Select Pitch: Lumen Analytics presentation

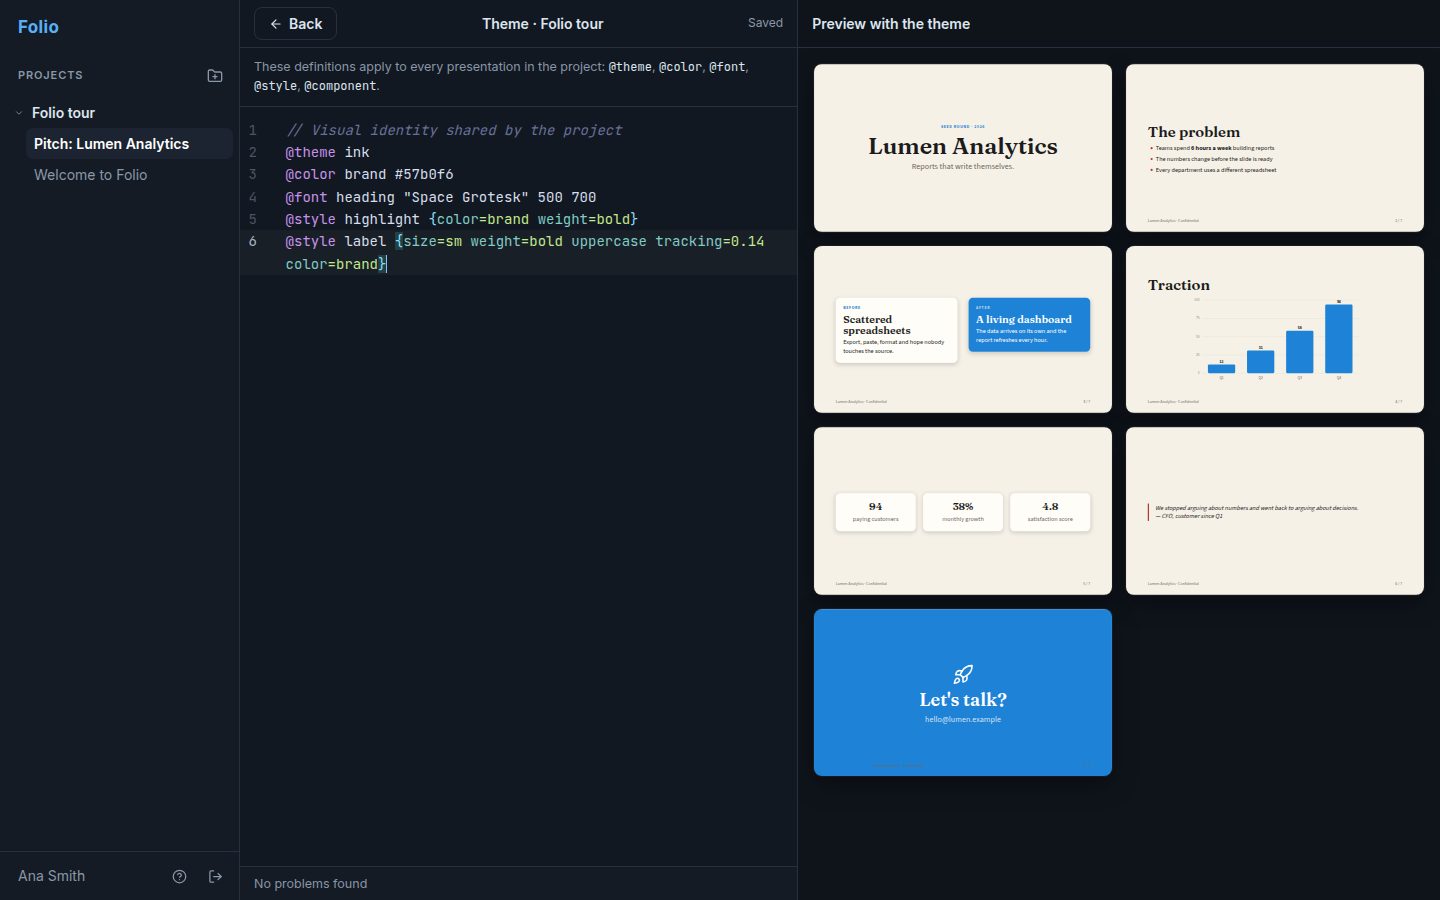[129, 144]
